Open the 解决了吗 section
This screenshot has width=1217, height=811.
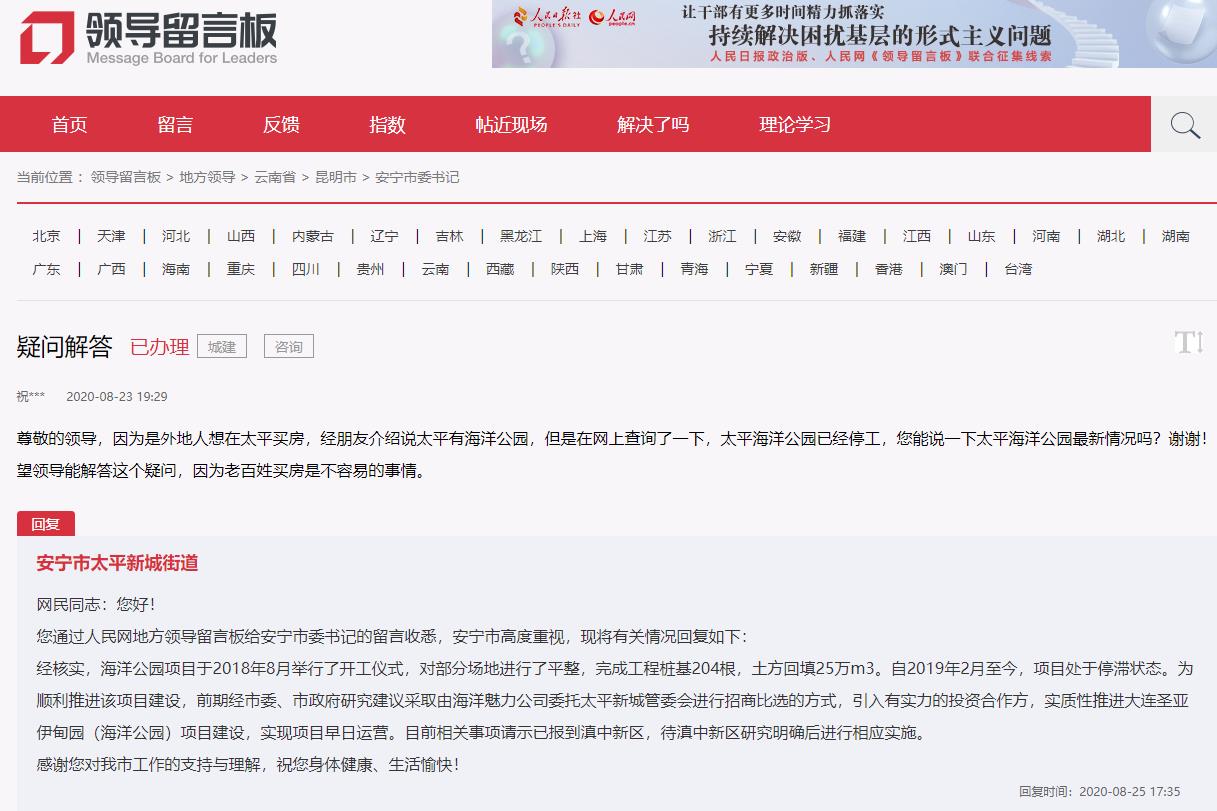tap(652, 124)
